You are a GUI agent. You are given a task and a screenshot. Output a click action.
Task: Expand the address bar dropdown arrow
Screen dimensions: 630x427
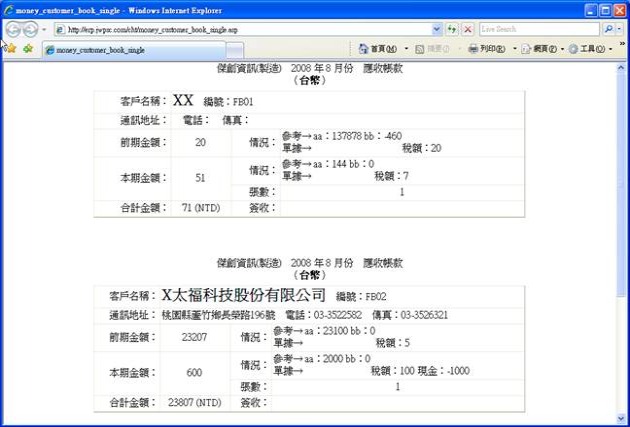pos(437,29)
